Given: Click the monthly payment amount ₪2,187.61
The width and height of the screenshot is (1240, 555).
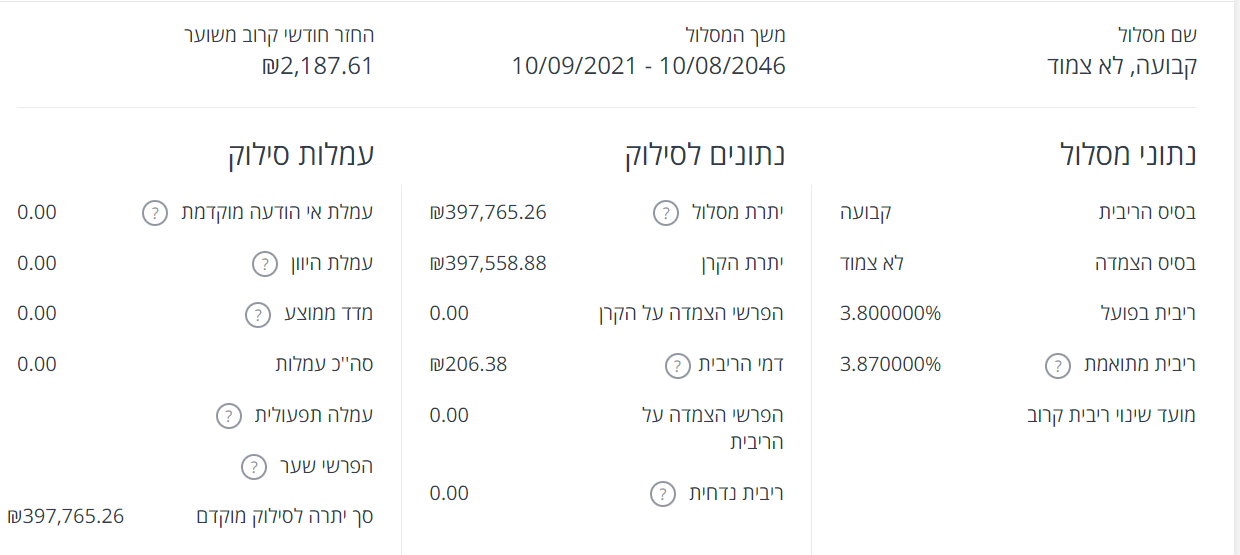Looking at the screenshot, I should point(317,67).
